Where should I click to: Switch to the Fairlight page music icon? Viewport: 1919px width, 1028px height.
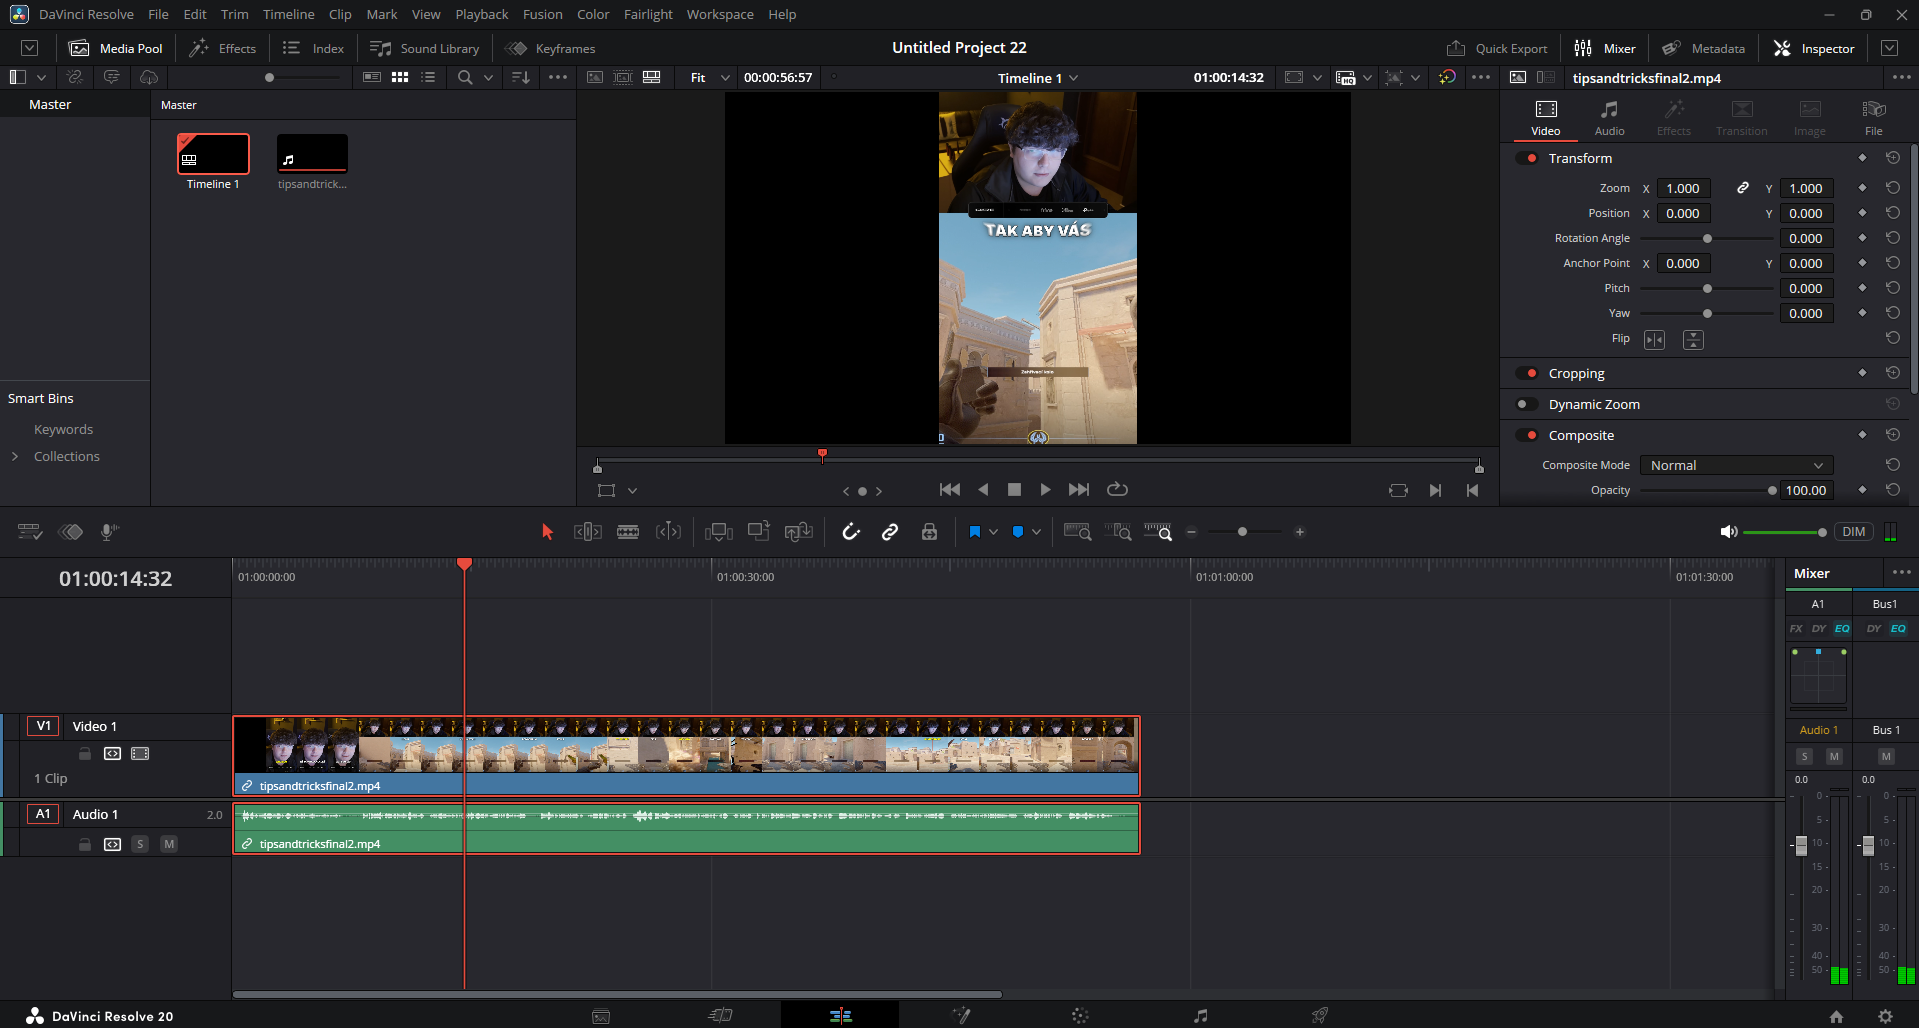pyautogui.click(x=1200, y=1016)
